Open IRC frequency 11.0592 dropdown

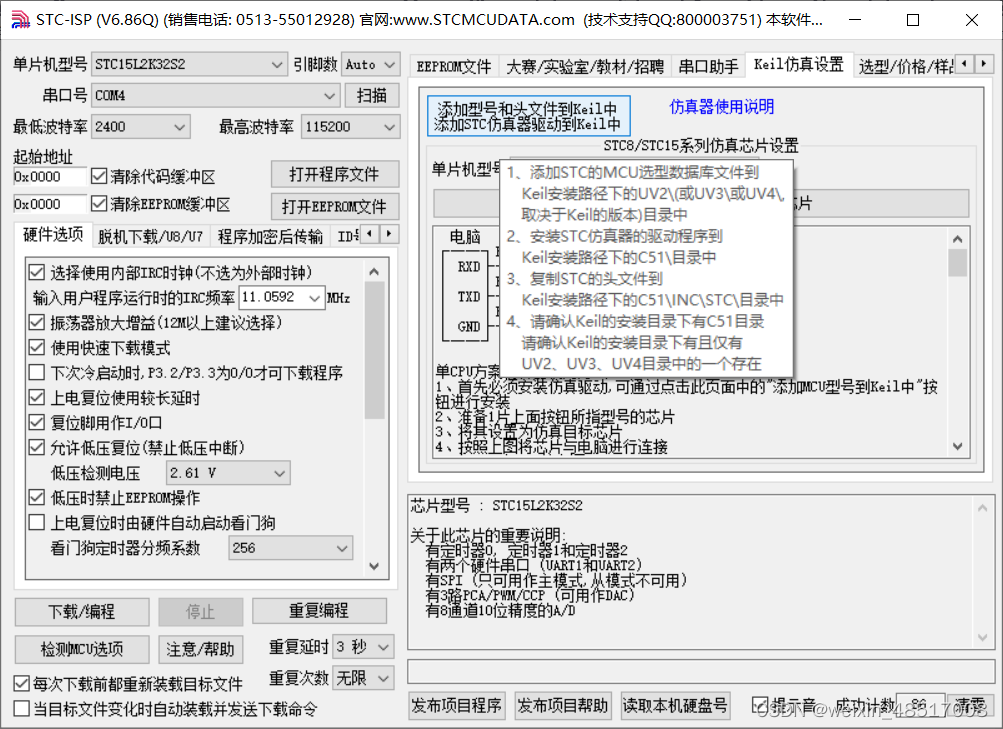[x=282, y=297]
